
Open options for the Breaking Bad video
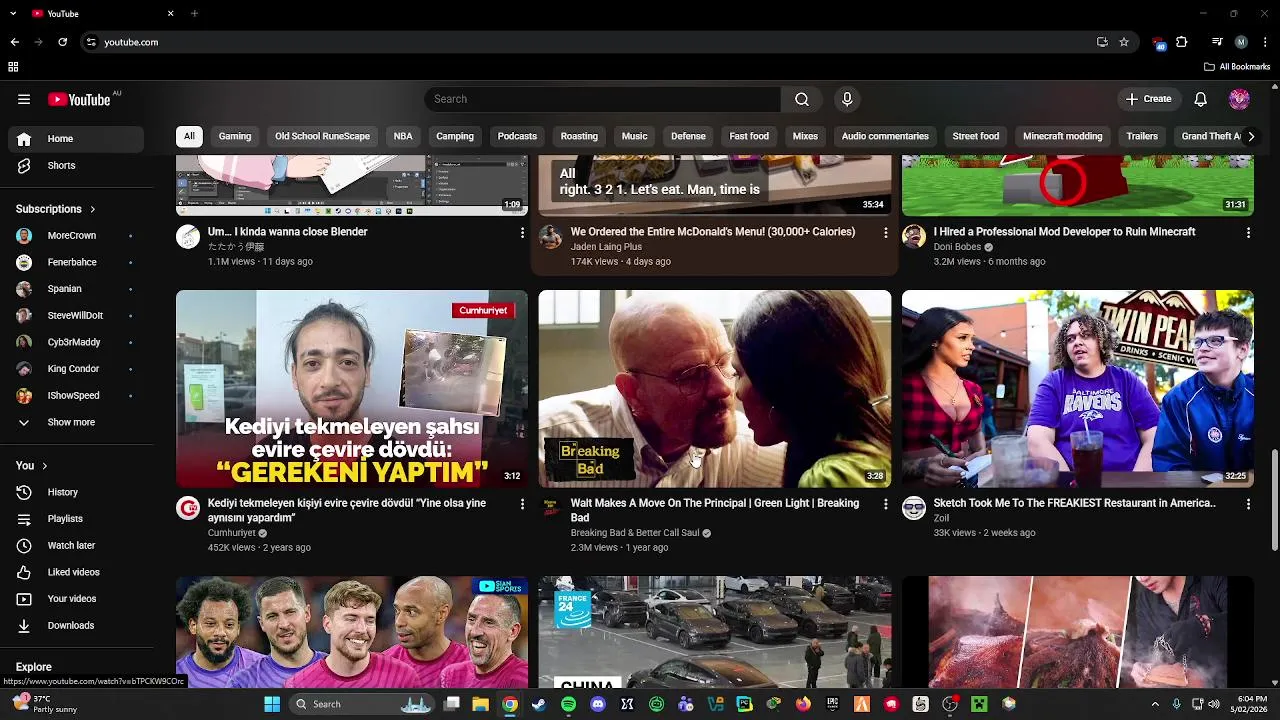(x=885, y=504)
